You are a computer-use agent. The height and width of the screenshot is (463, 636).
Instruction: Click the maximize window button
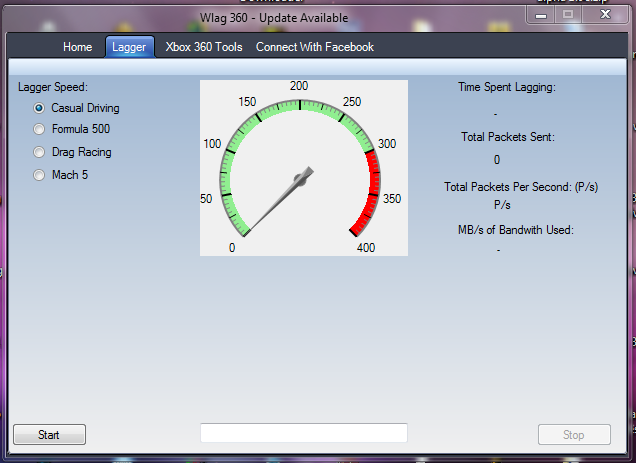coord(568,15)
